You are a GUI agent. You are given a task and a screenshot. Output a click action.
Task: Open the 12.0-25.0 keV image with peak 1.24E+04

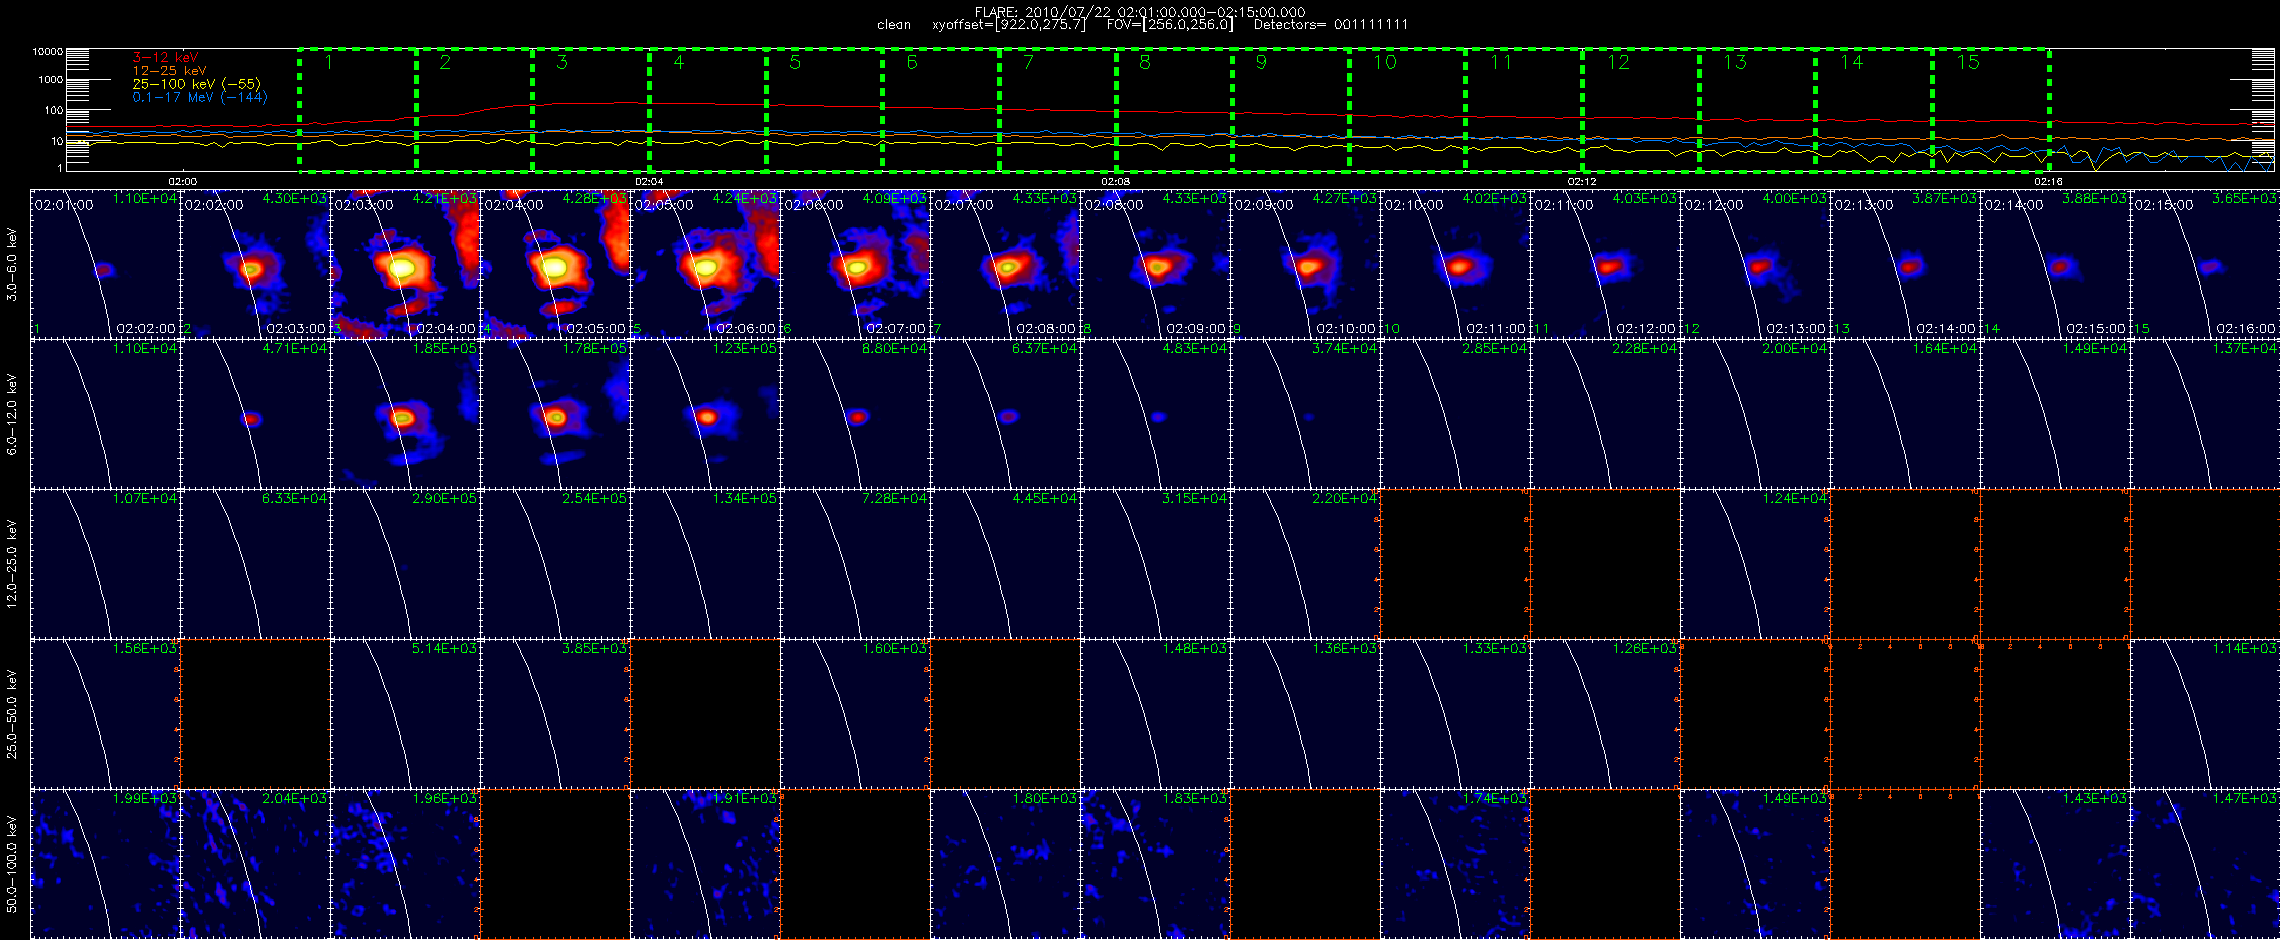pos(1755,564)
